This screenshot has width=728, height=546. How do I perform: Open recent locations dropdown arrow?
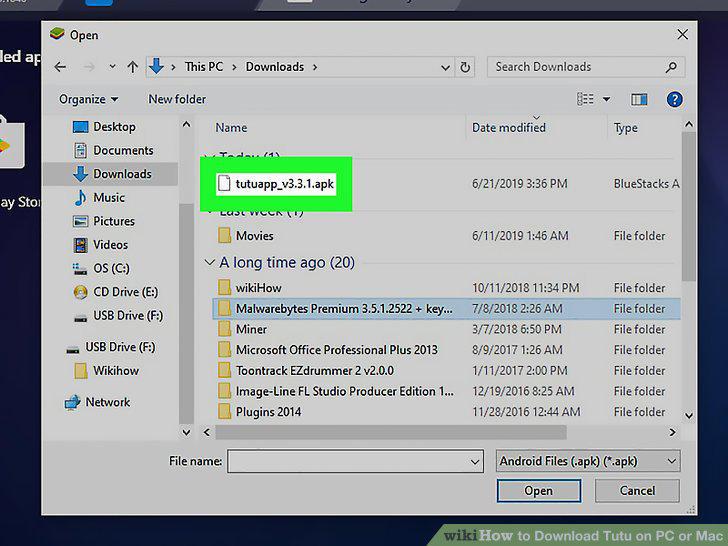tap(112, 67)
